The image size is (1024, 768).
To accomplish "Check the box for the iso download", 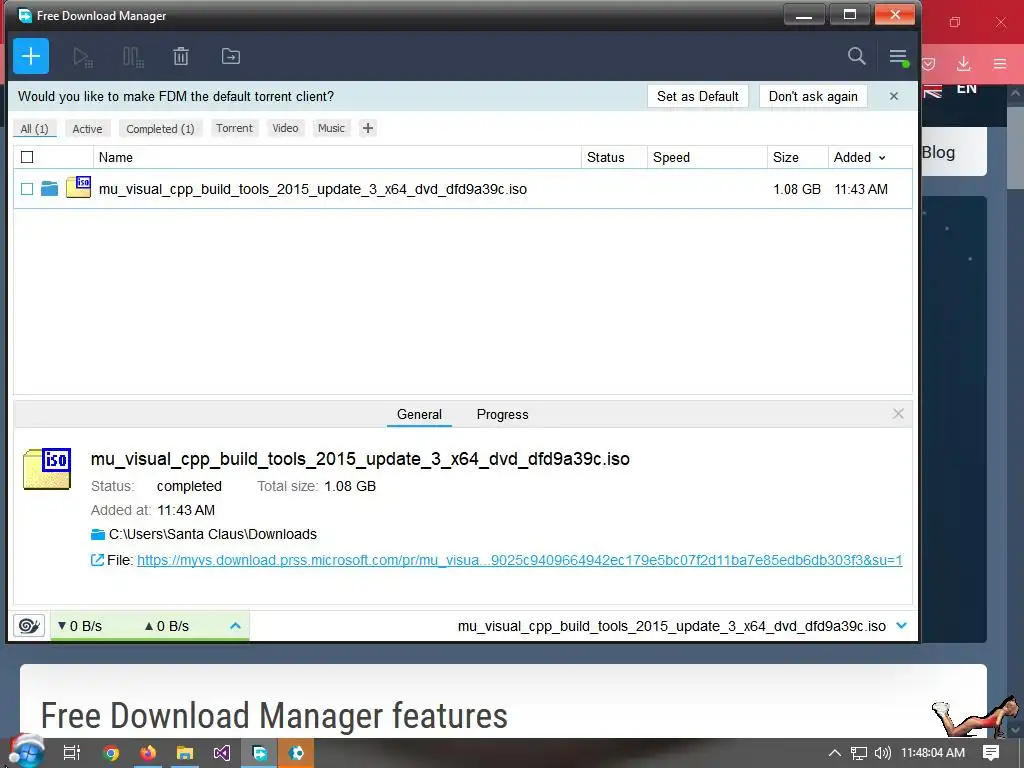I will [x=27, y=189].
